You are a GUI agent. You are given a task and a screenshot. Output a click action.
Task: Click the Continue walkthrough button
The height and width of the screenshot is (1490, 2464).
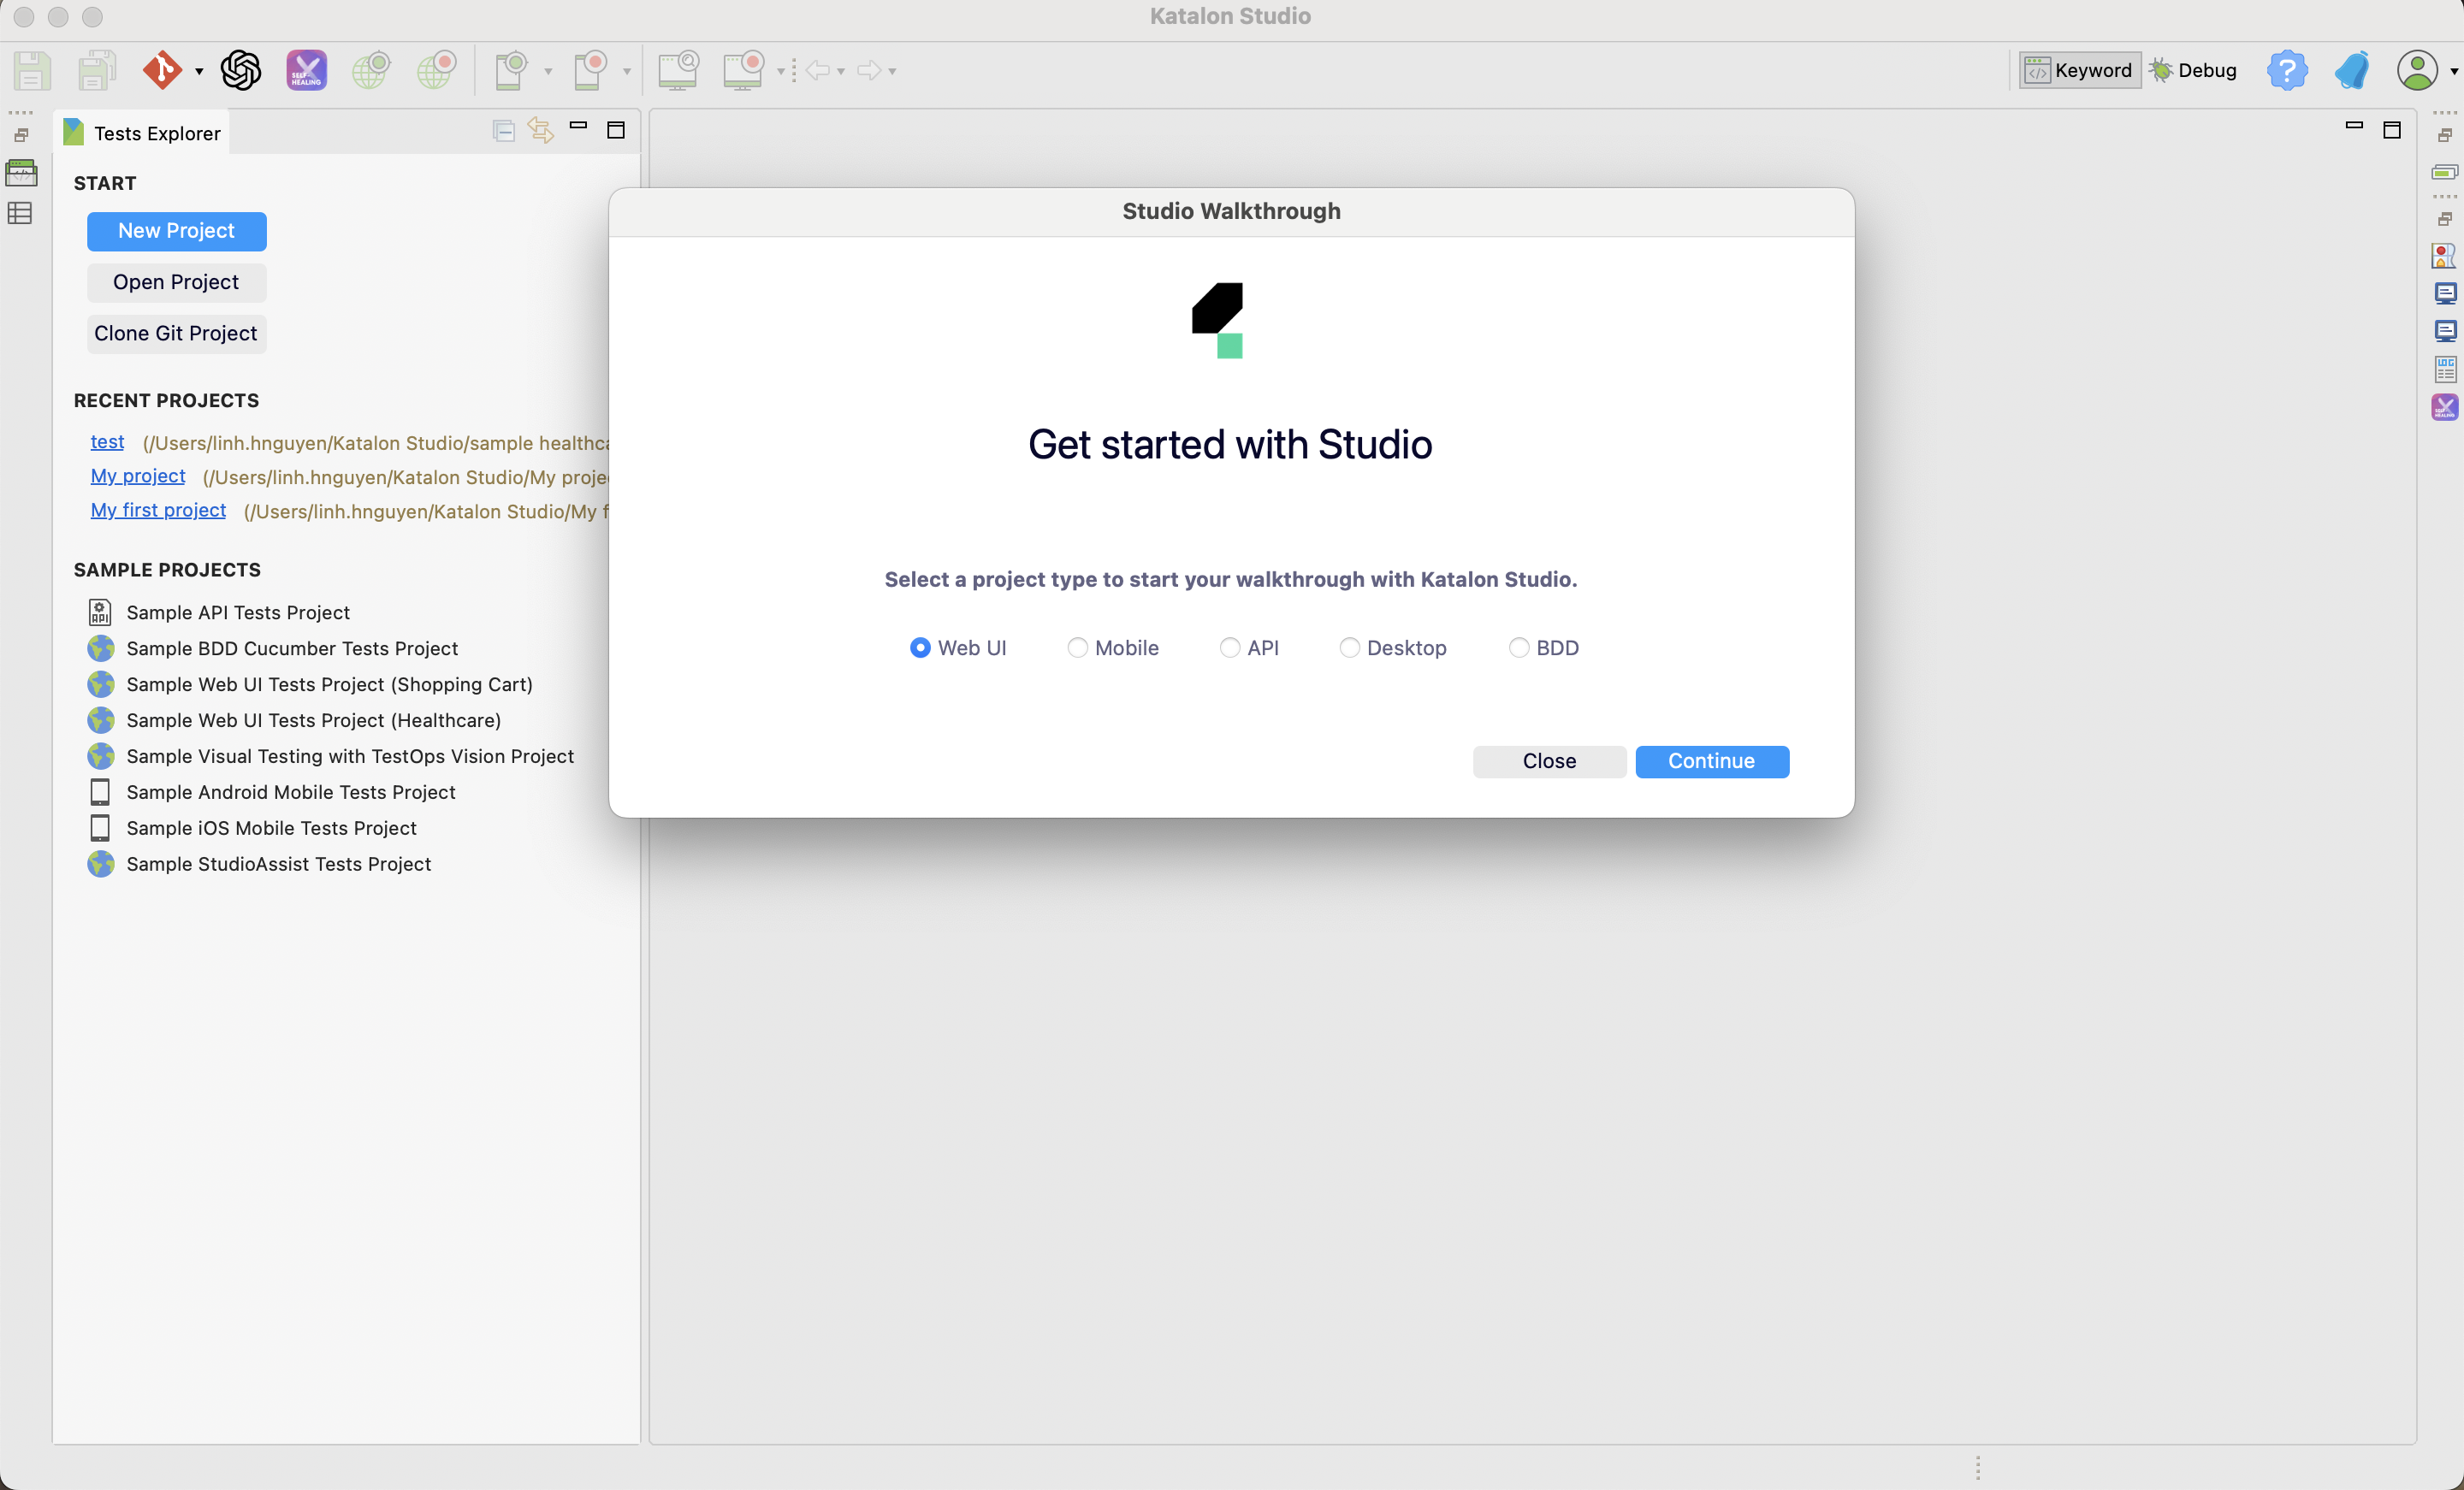coord(1711,760)
